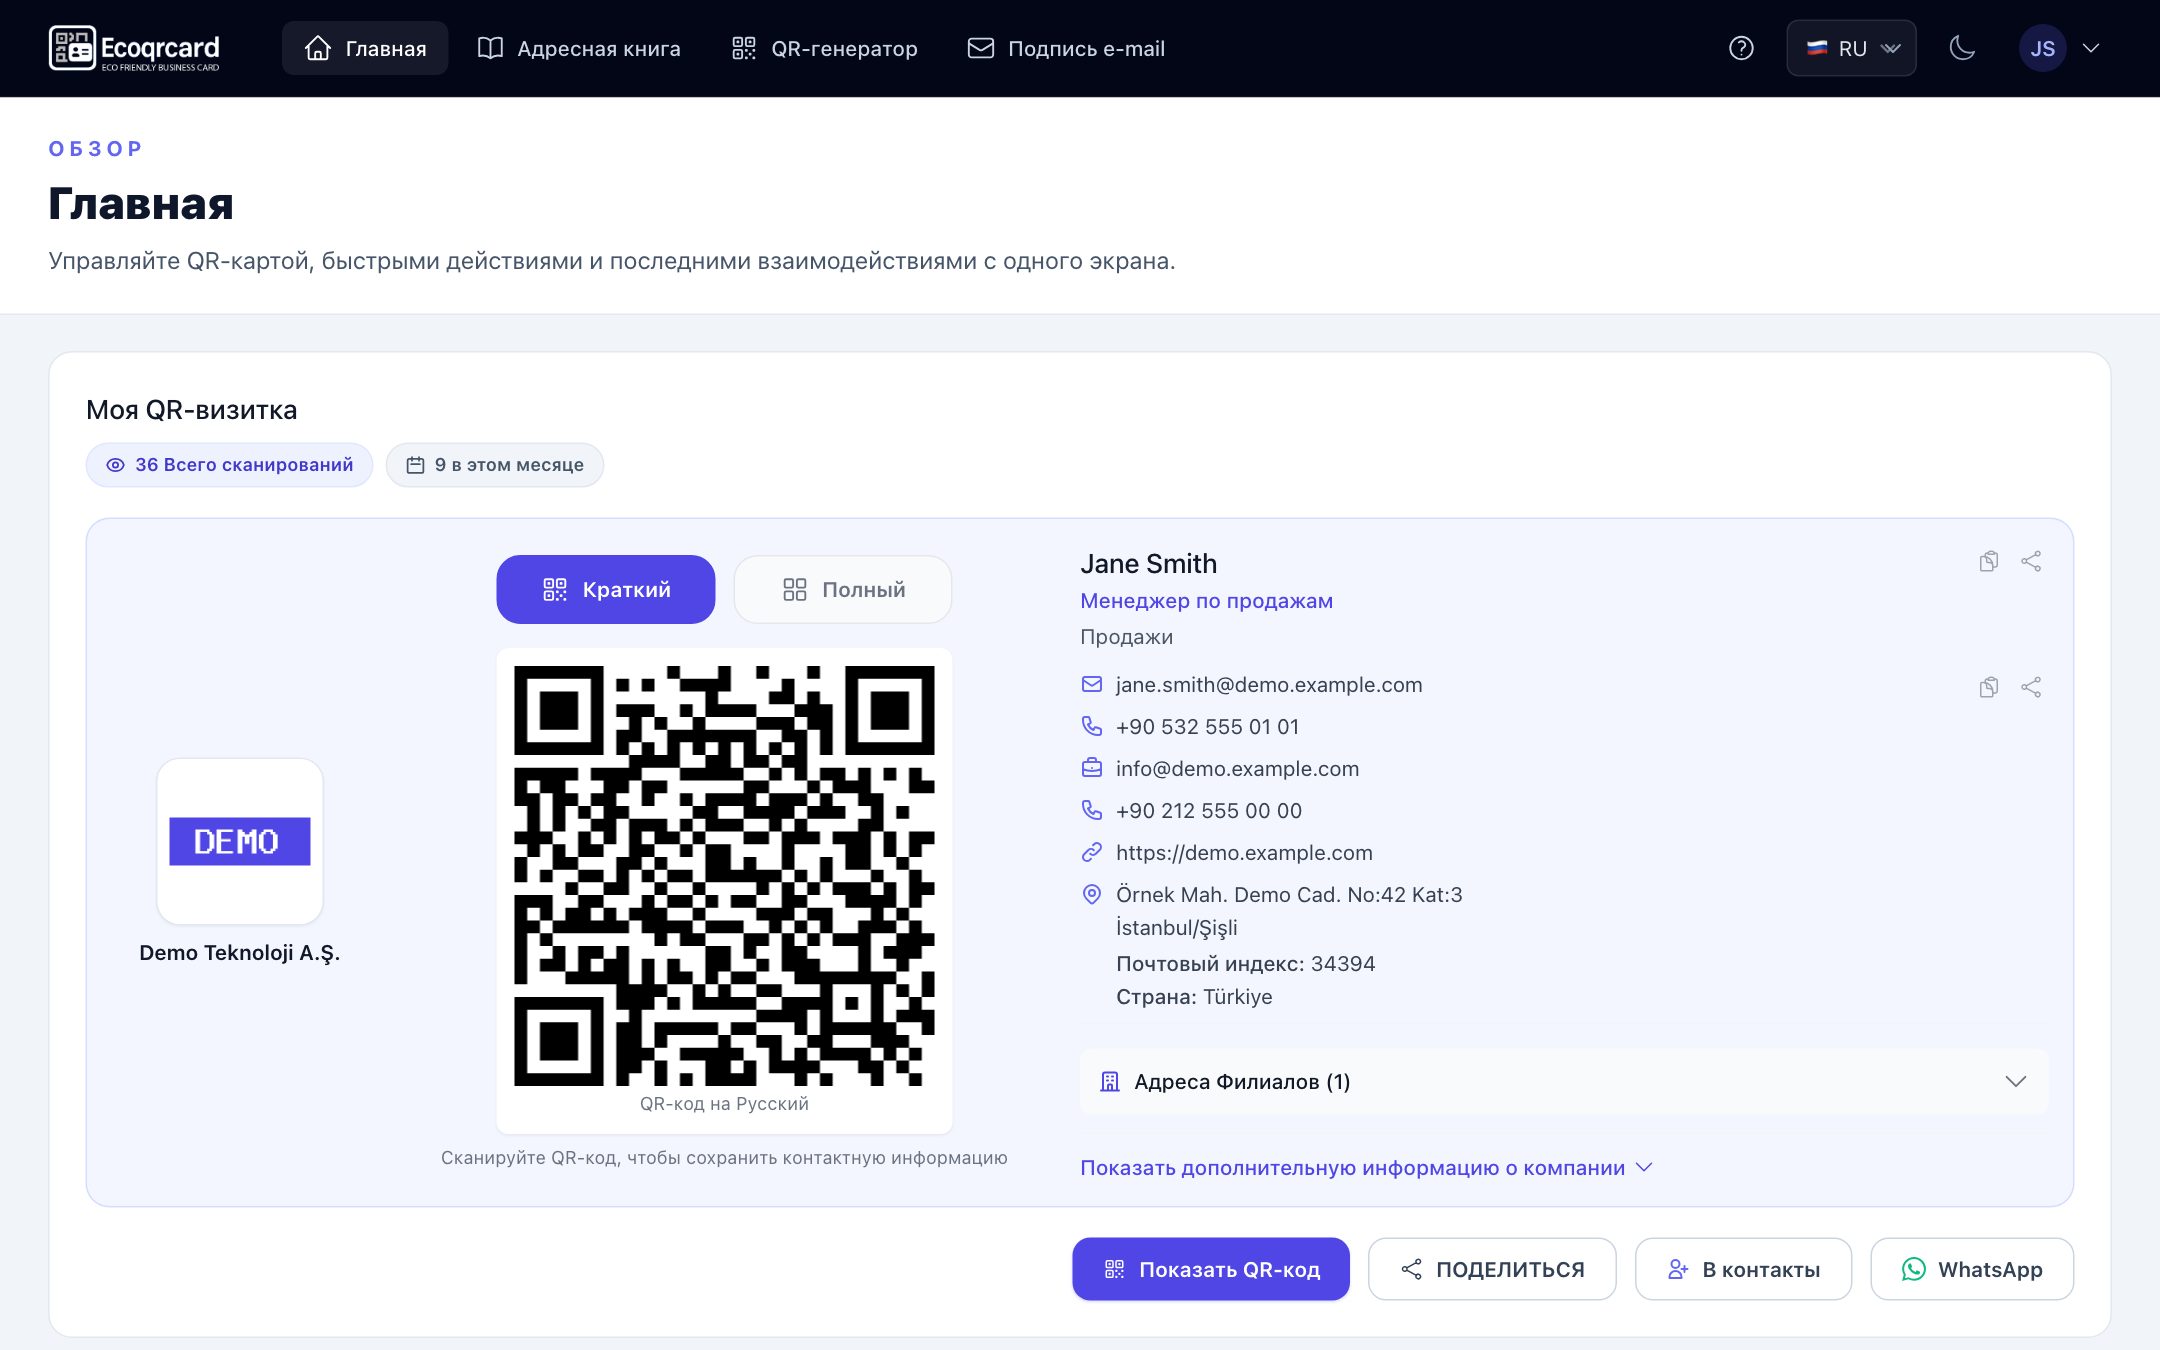Open jane.smith@demo.example.com email
Screen dimensions: 2160x1350
pyautogui.click(x=1269, y=685)
